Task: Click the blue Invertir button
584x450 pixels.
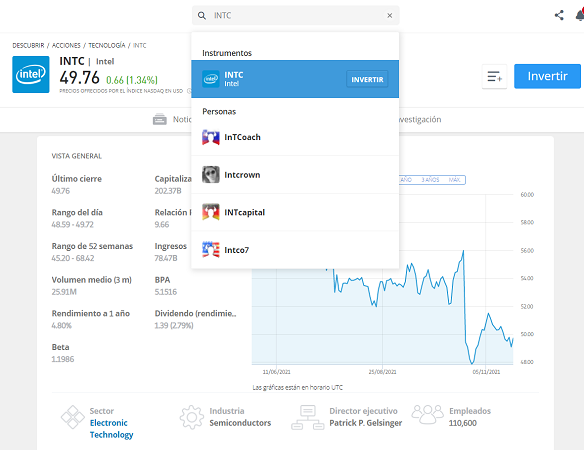Action: coord(547,76)
